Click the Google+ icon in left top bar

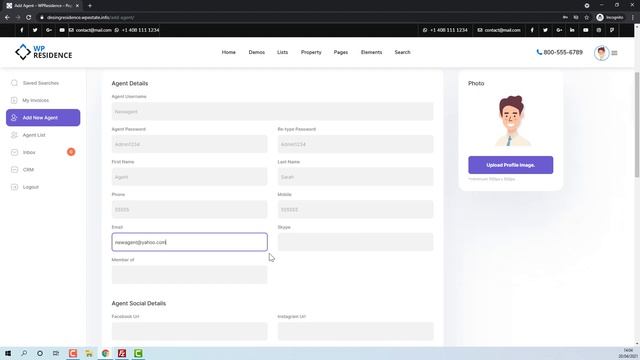[49, 30]
